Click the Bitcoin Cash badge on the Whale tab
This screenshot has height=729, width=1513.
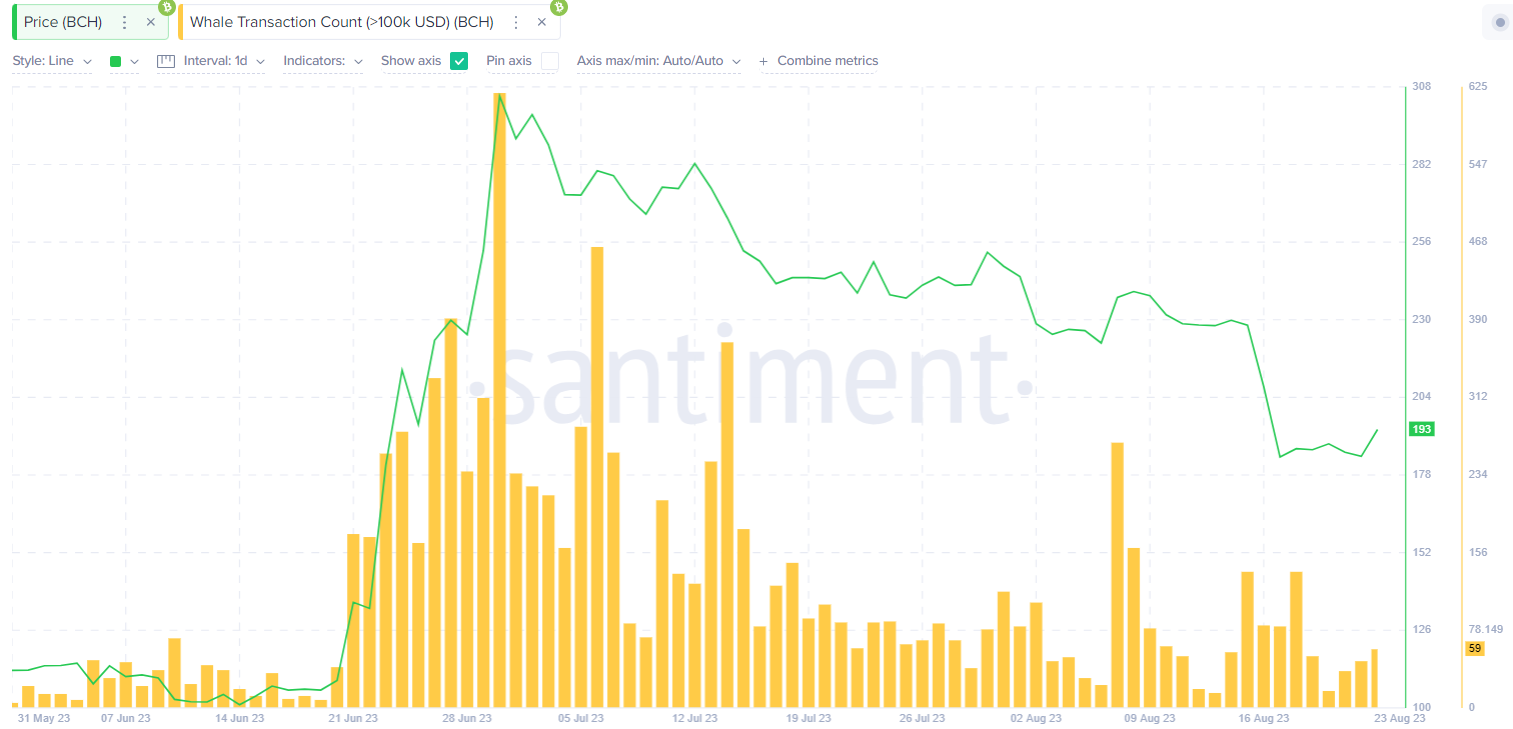558,7
